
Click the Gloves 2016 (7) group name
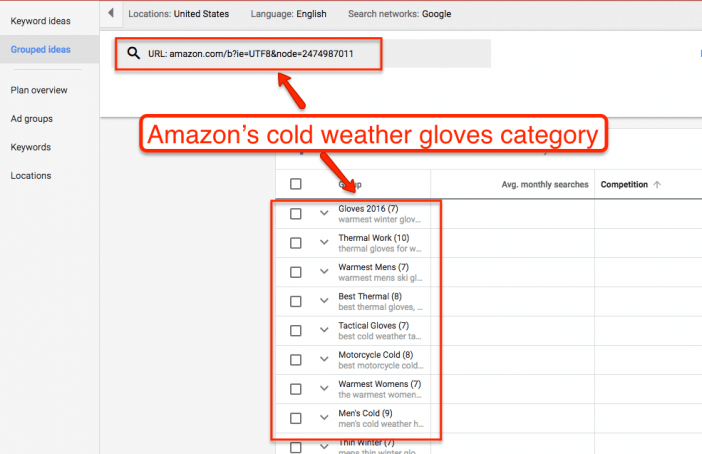tap(368, 209)
